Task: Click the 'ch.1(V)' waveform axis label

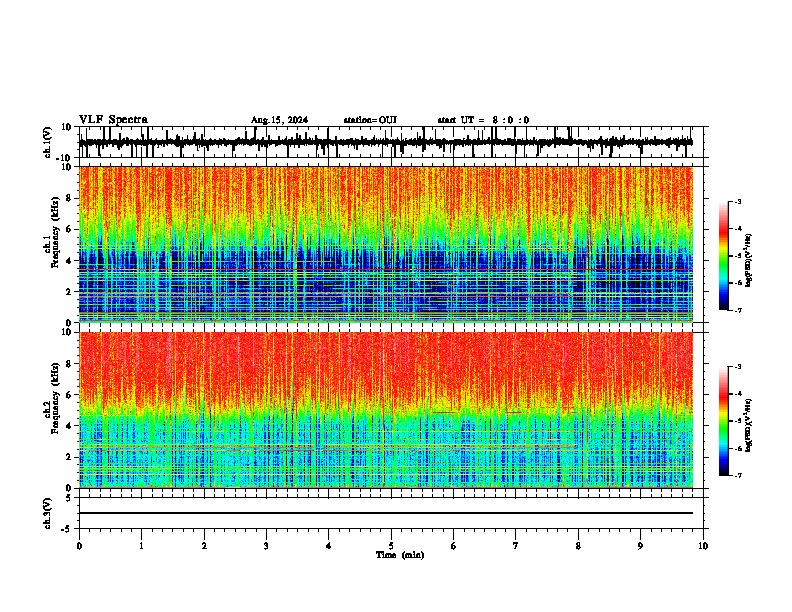Action: (48, 142)
